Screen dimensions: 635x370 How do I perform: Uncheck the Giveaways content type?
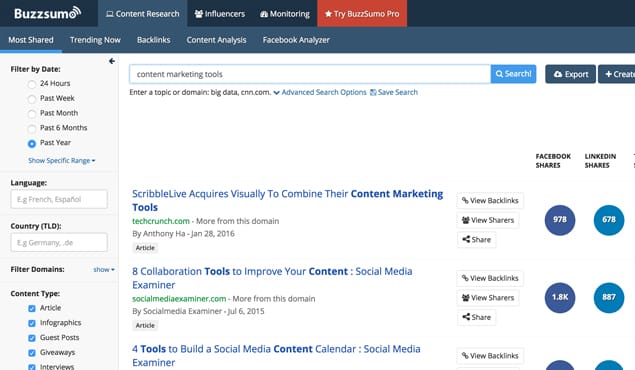[x=32, y=353]
